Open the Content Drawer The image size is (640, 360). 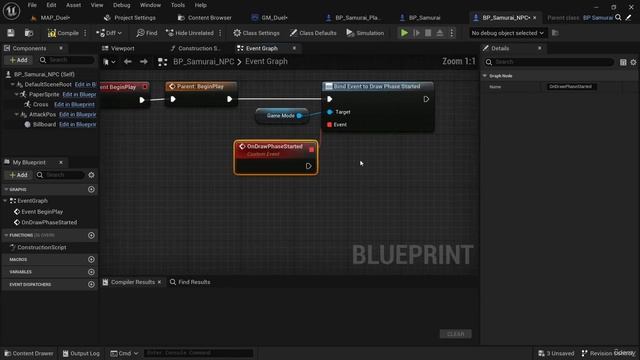pyautogui.click(x=29, y=353)
